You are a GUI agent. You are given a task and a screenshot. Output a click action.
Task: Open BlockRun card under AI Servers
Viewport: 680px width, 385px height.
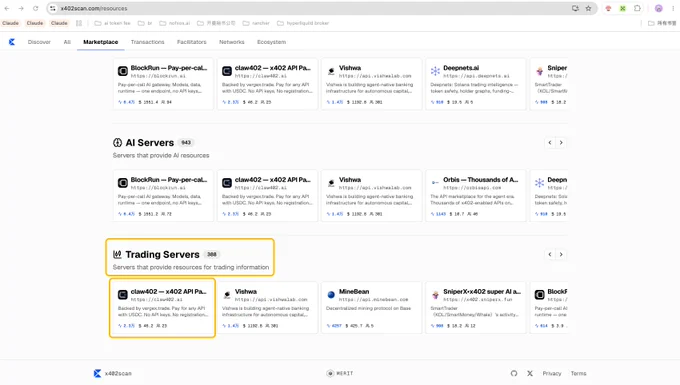coord(163,196)
